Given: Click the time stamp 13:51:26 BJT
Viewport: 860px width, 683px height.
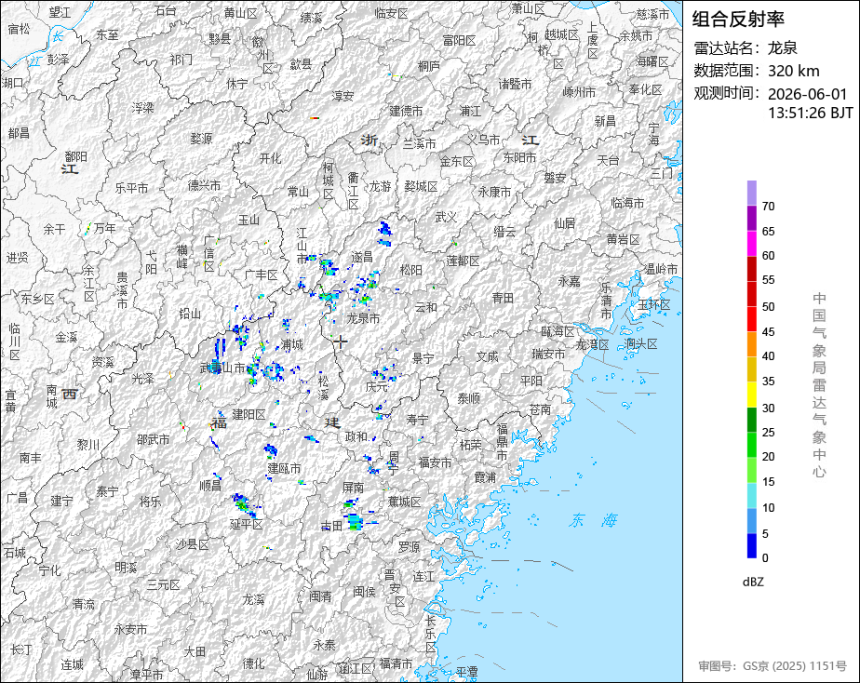Looking at the screenshot, I should point(811,112).
